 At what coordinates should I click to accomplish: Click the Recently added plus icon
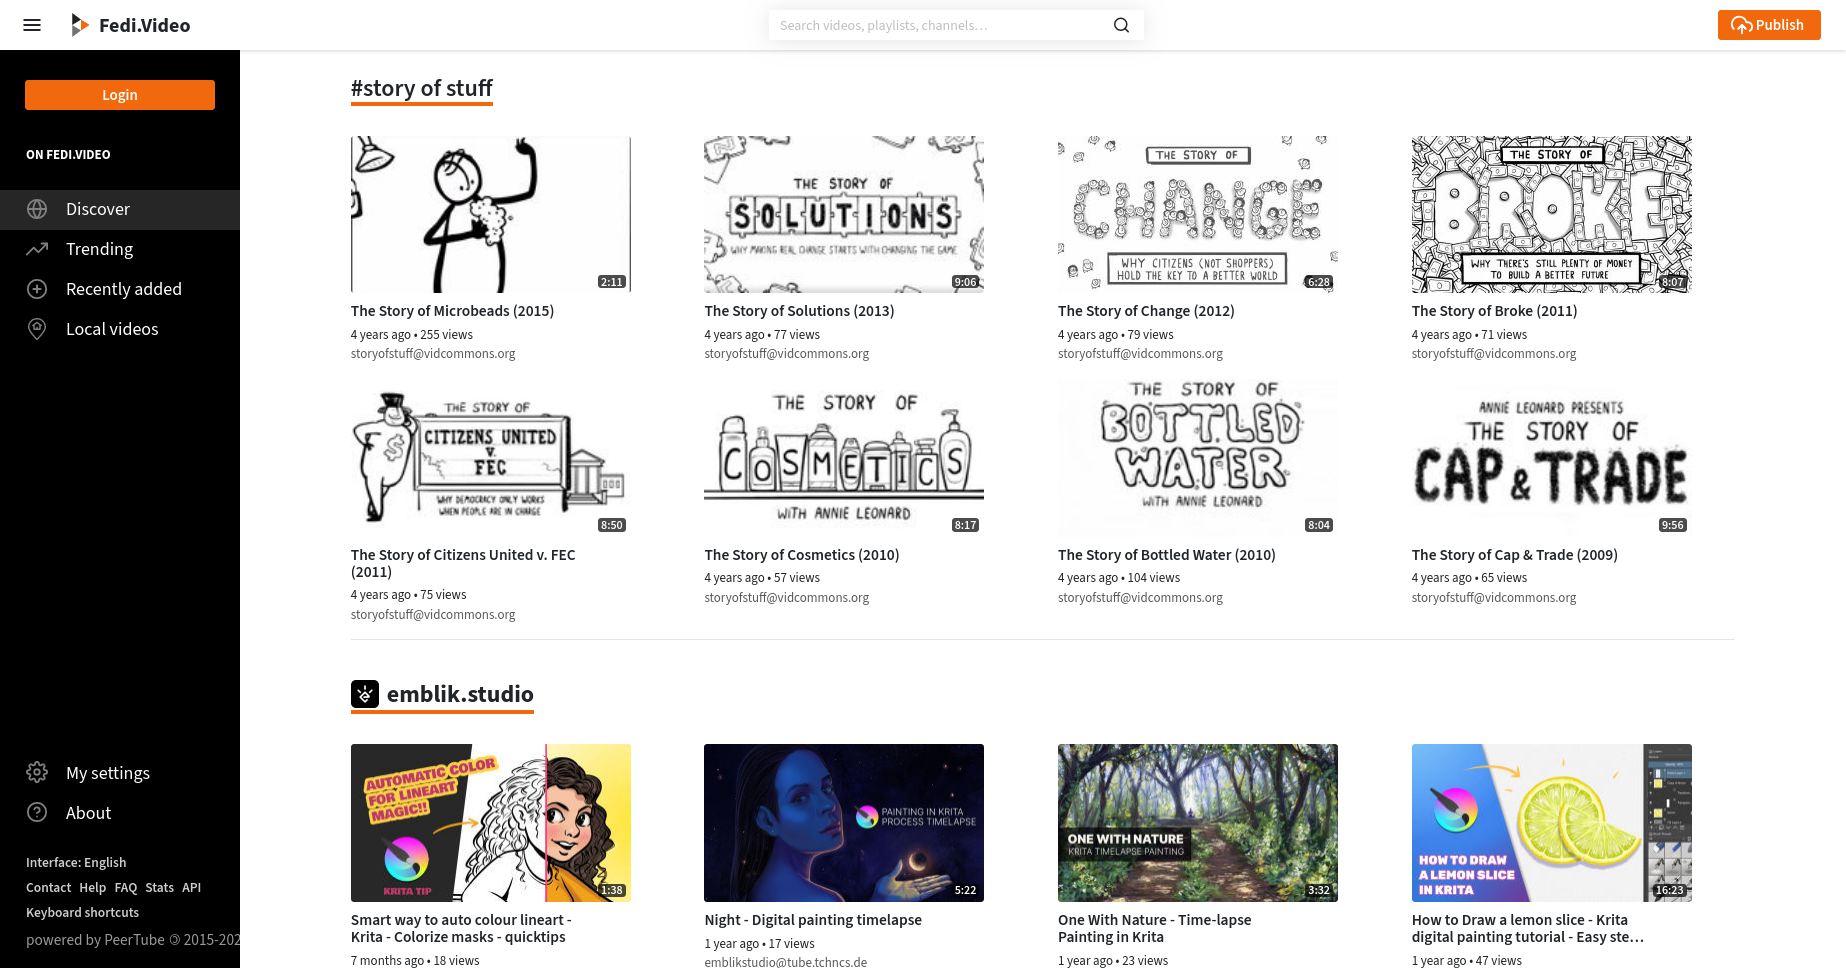coord(37,289)
